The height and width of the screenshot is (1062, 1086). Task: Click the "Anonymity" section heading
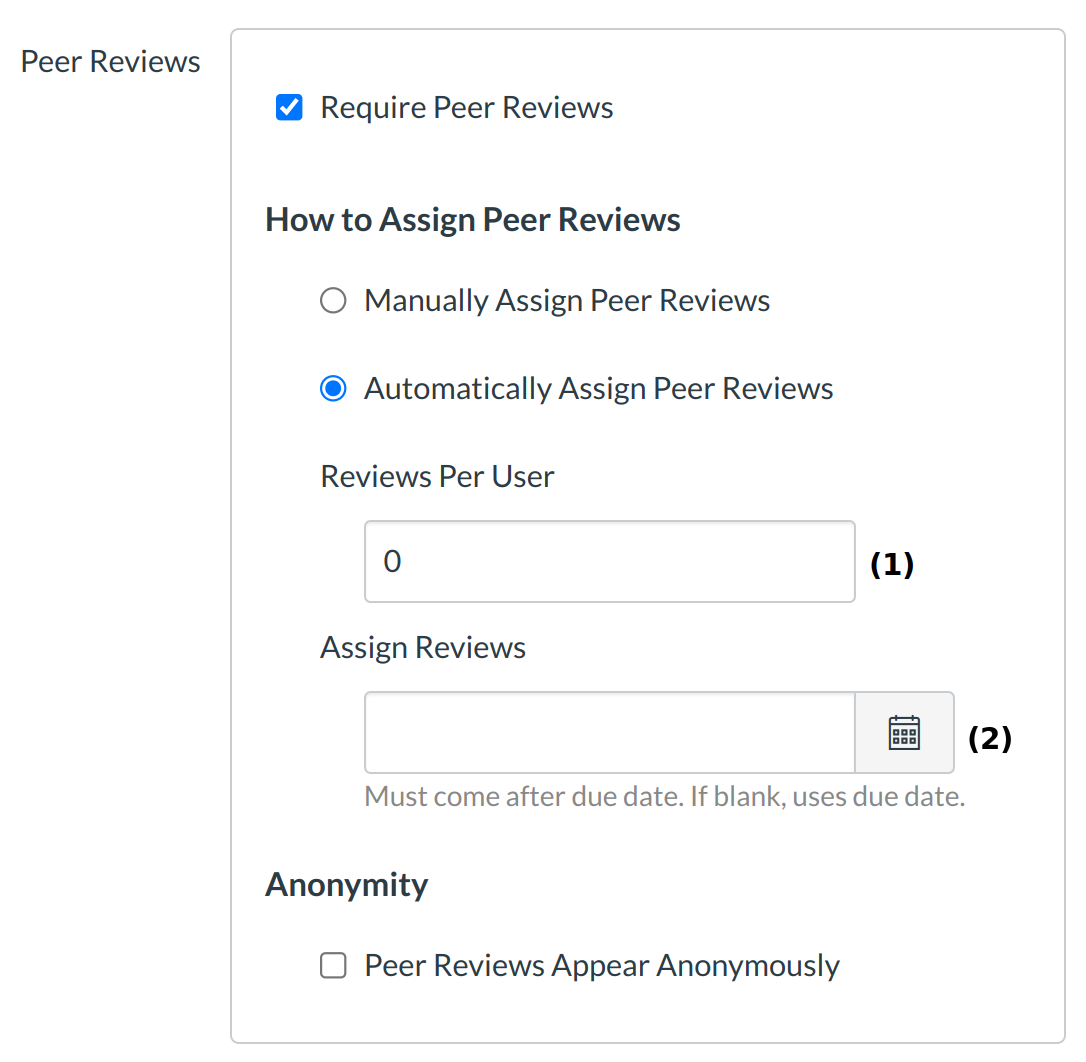(x=347, y=885)
